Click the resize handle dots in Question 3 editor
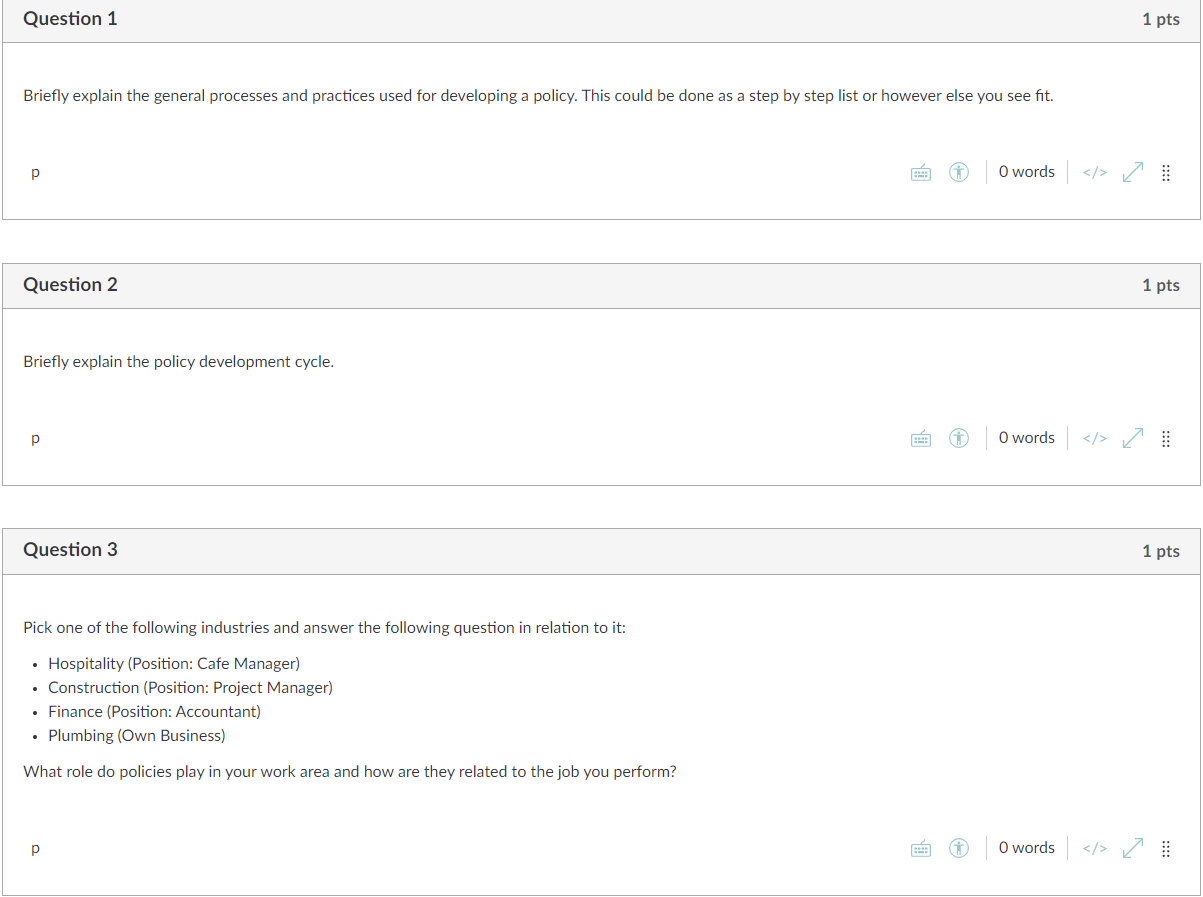Image resolution: width=1203 pixels, height=897 pixels. coord(1165,848)
